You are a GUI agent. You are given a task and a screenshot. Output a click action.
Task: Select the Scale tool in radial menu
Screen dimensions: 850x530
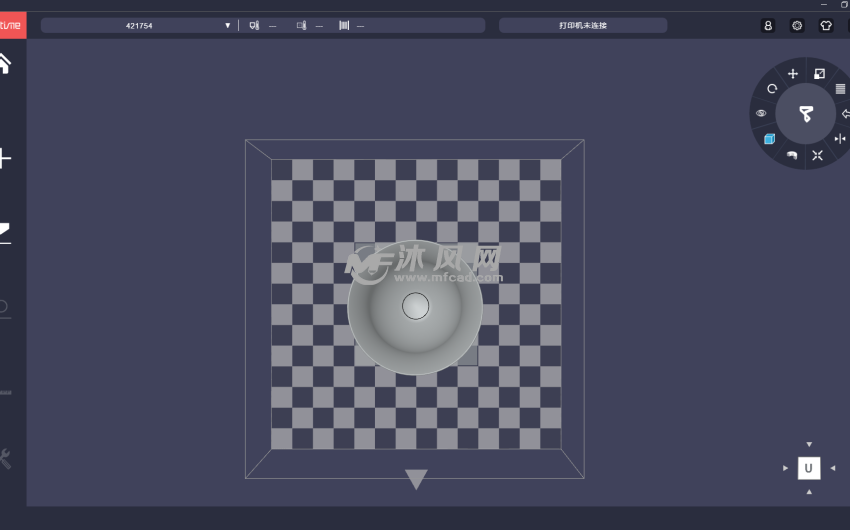point(819,74)
